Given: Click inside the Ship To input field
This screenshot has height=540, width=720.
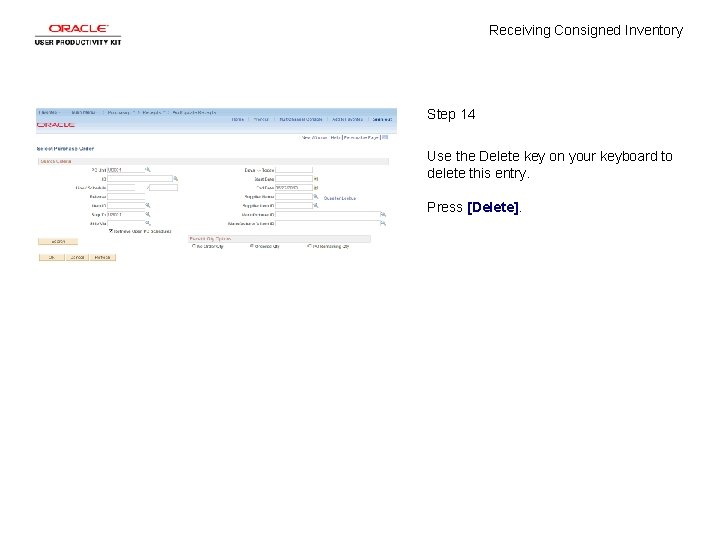Looking at the screenshot, I should click(126, 214).
